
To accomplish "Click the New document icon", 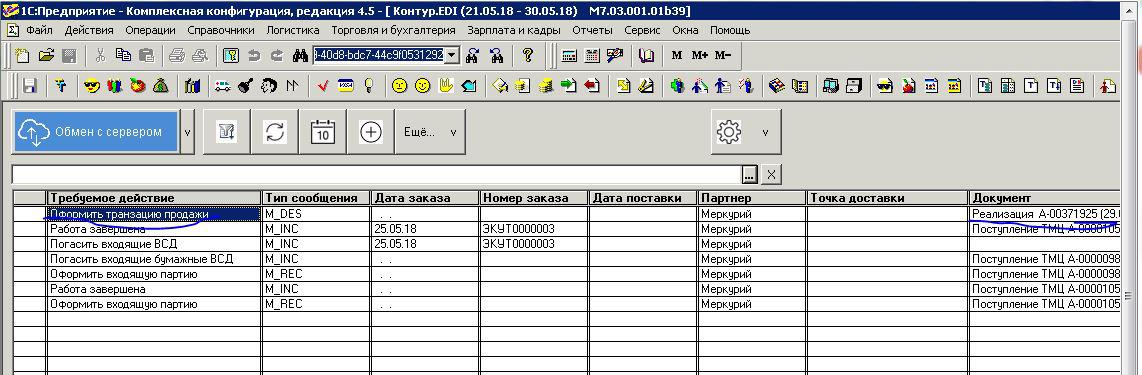I will pyautogui.click(x=23, y=55).
